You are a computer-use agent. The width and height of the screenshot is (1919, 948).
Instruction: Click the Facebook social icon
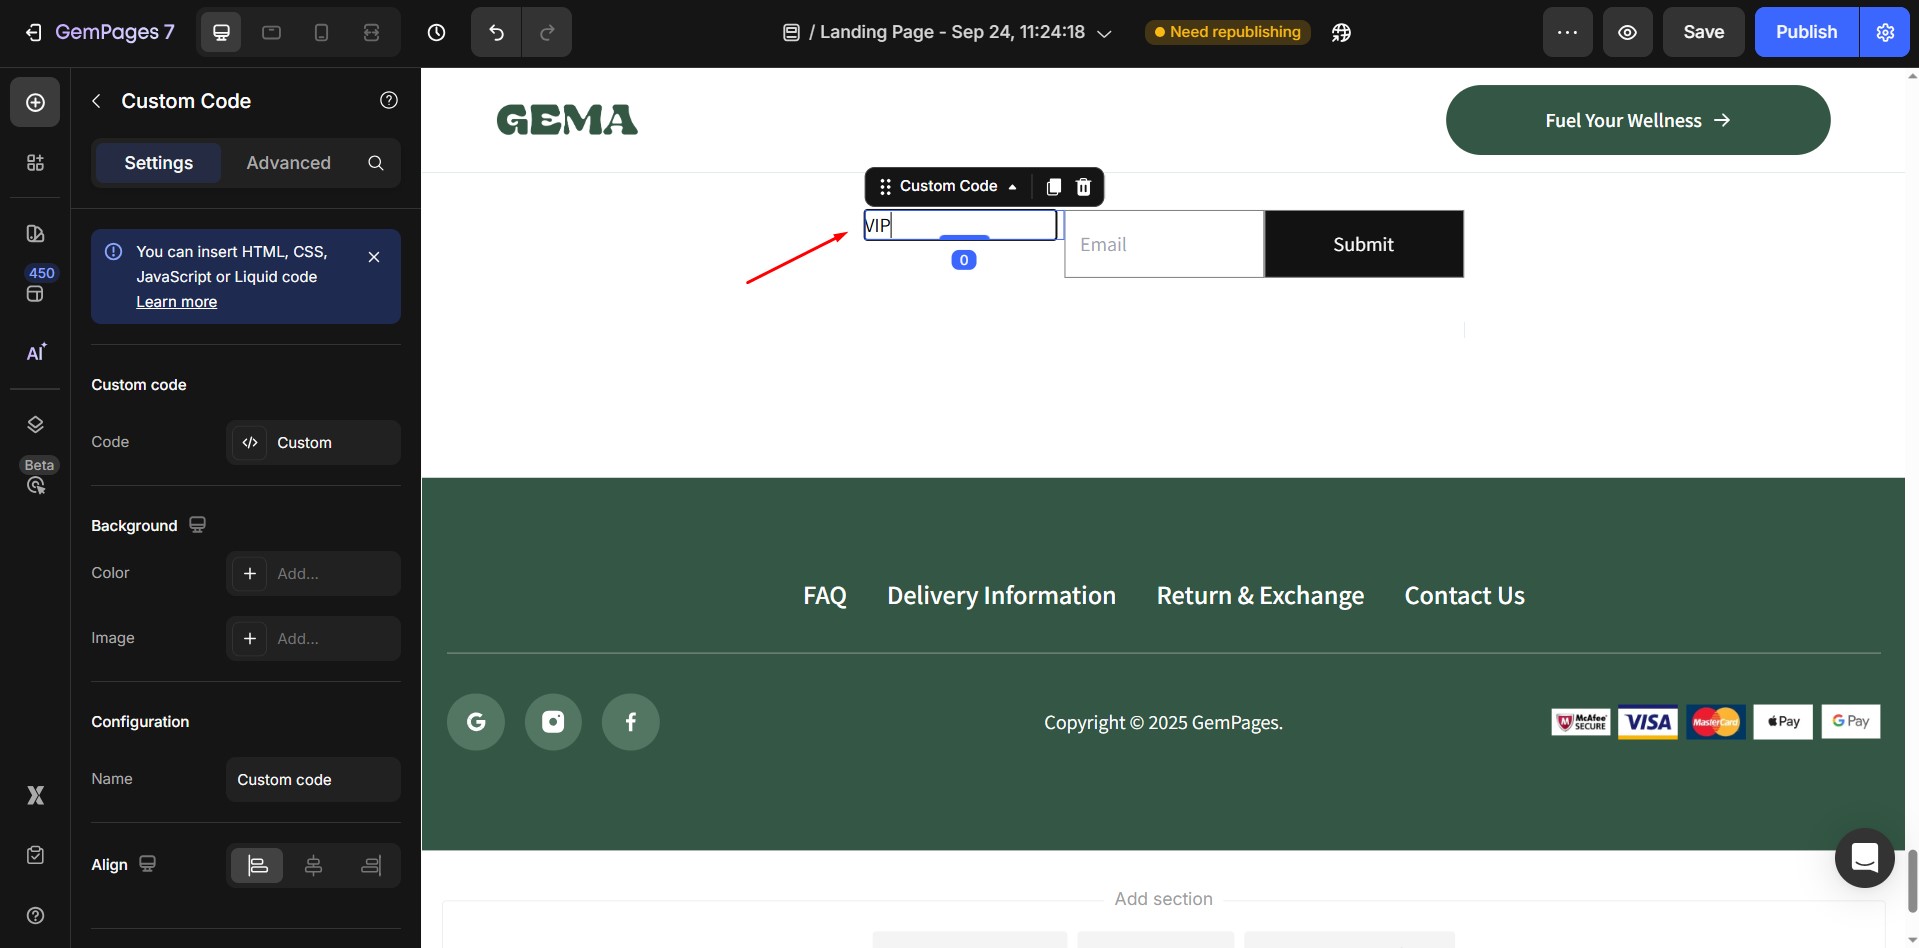(631, 722)
